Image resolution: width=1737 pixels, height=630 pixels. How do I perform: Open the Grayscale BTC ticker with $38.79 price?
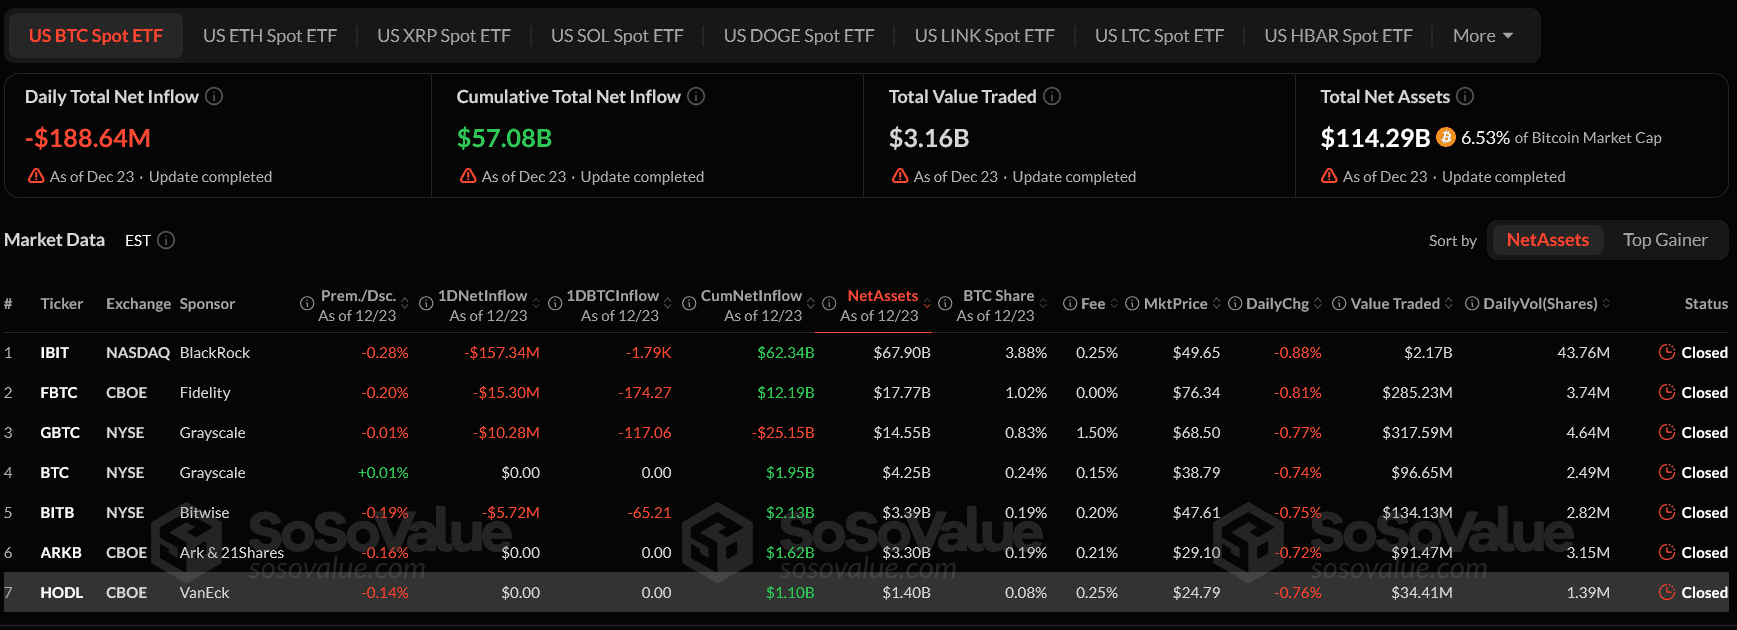(x=55, y=473)
